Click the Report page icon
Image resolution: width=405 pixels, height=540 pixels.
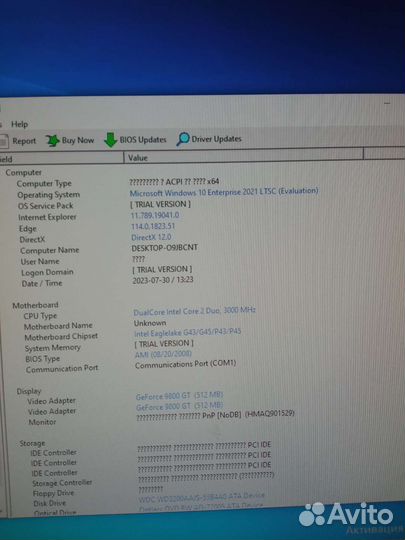pos(3,142)
